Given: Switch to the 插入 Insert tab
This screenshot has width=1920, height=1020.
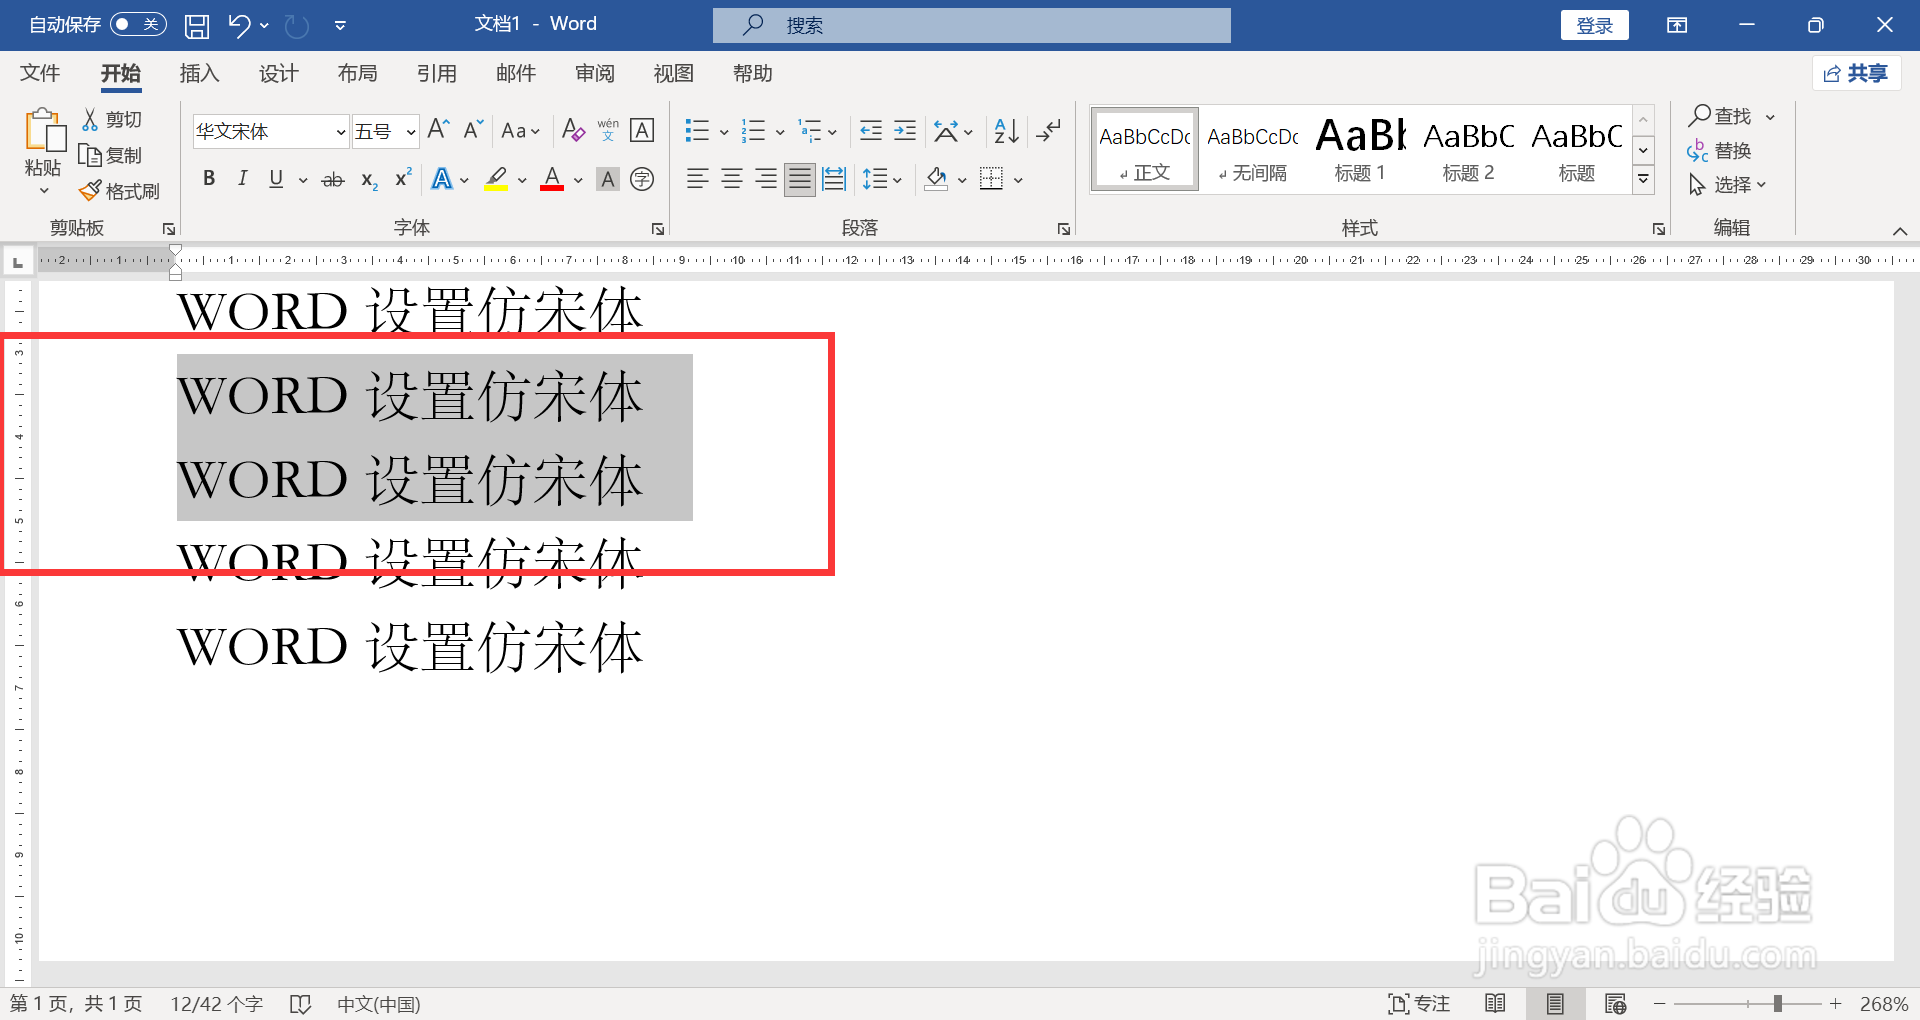Looking at the screenshot, I should 199,73.
